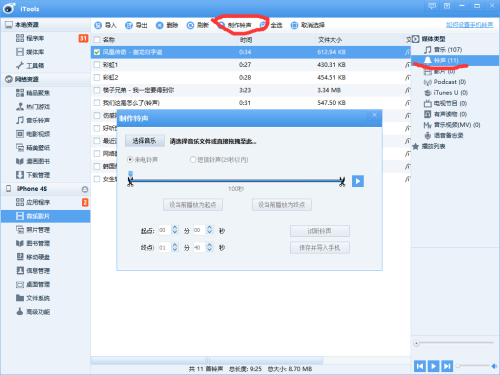Click 设当前播放为起点 button
This screenshot has height=375, width=500.
(x=193, y=205)
